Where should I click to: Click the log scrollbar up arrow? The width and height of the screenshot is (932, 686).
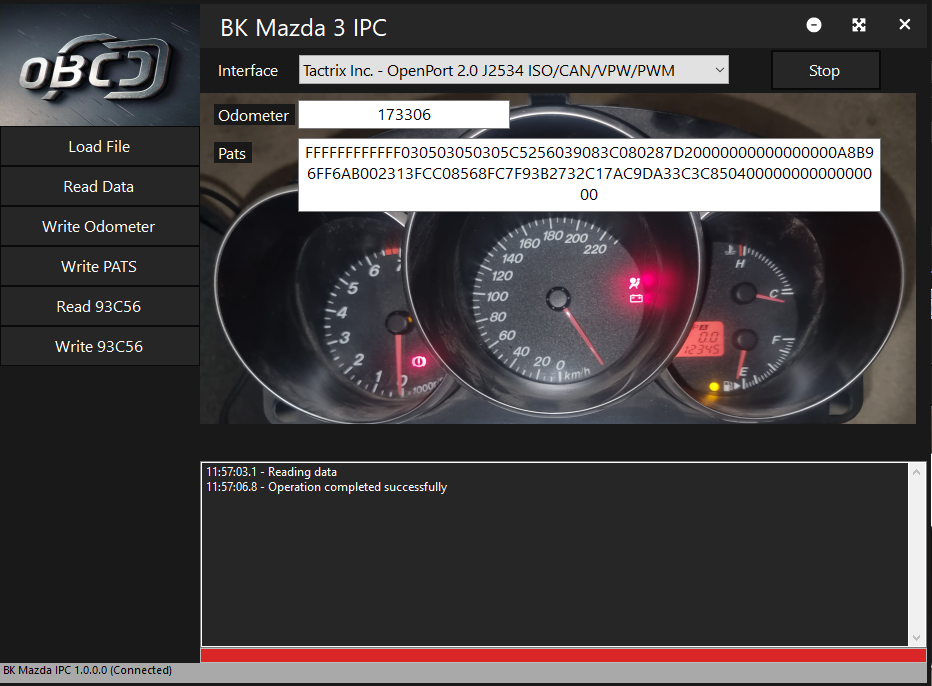916,473
